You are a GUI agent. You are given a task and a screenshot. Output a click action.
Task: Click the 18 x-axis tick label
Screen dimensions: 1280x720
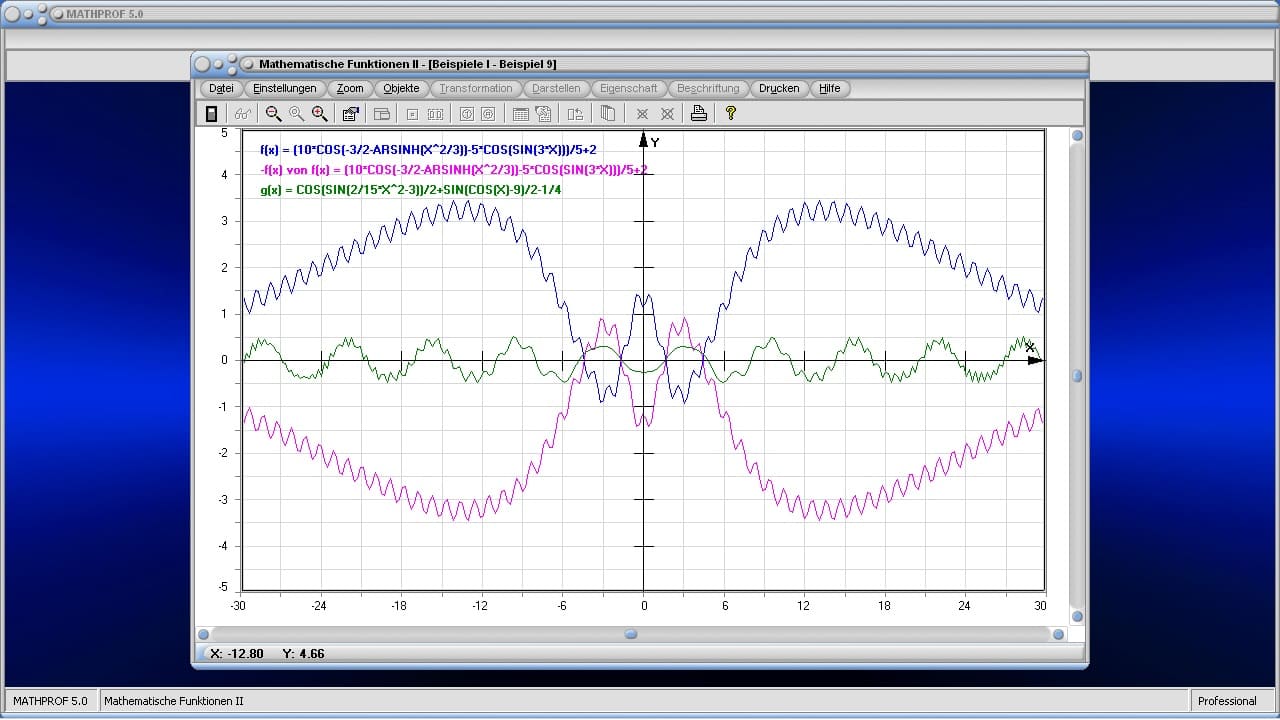pos(884,605)
